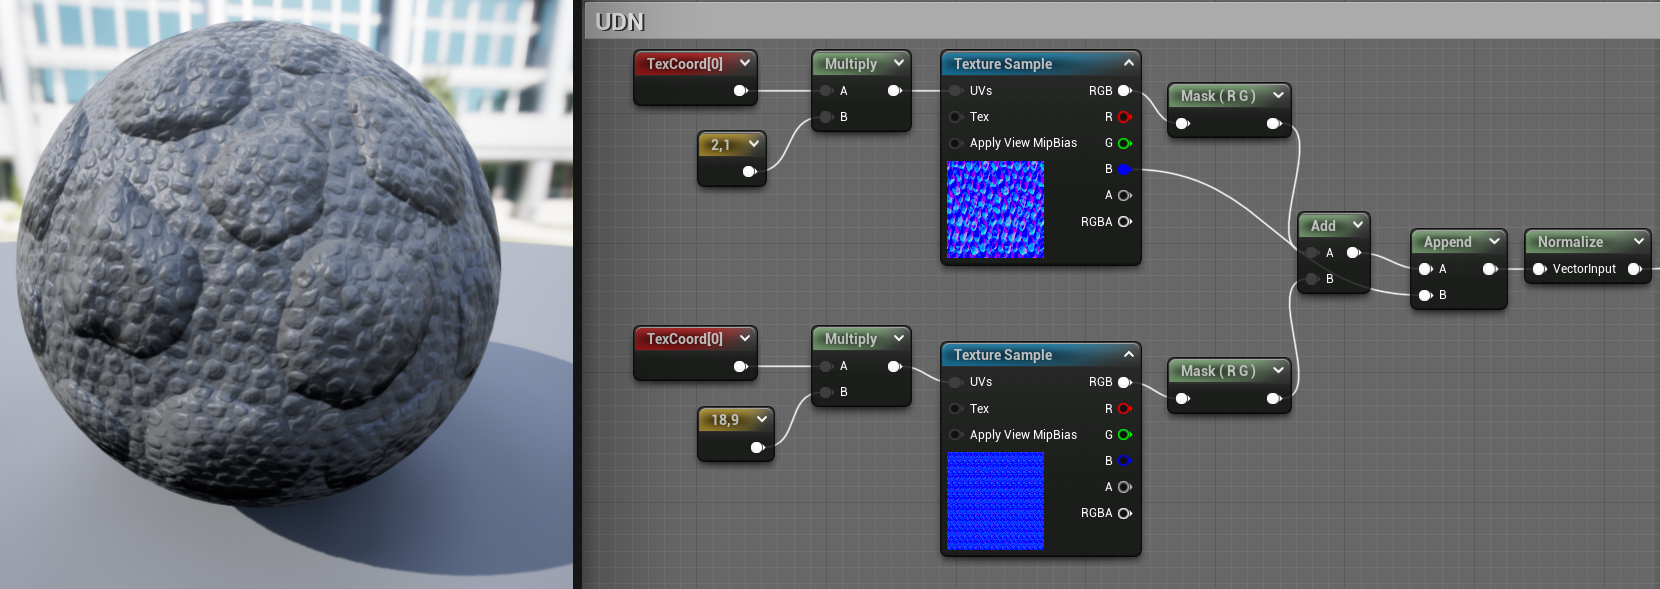Expand the Append node chevron
This screenshot has height=589, width=1660.
pyautogui.click(x=1494, y=241)
